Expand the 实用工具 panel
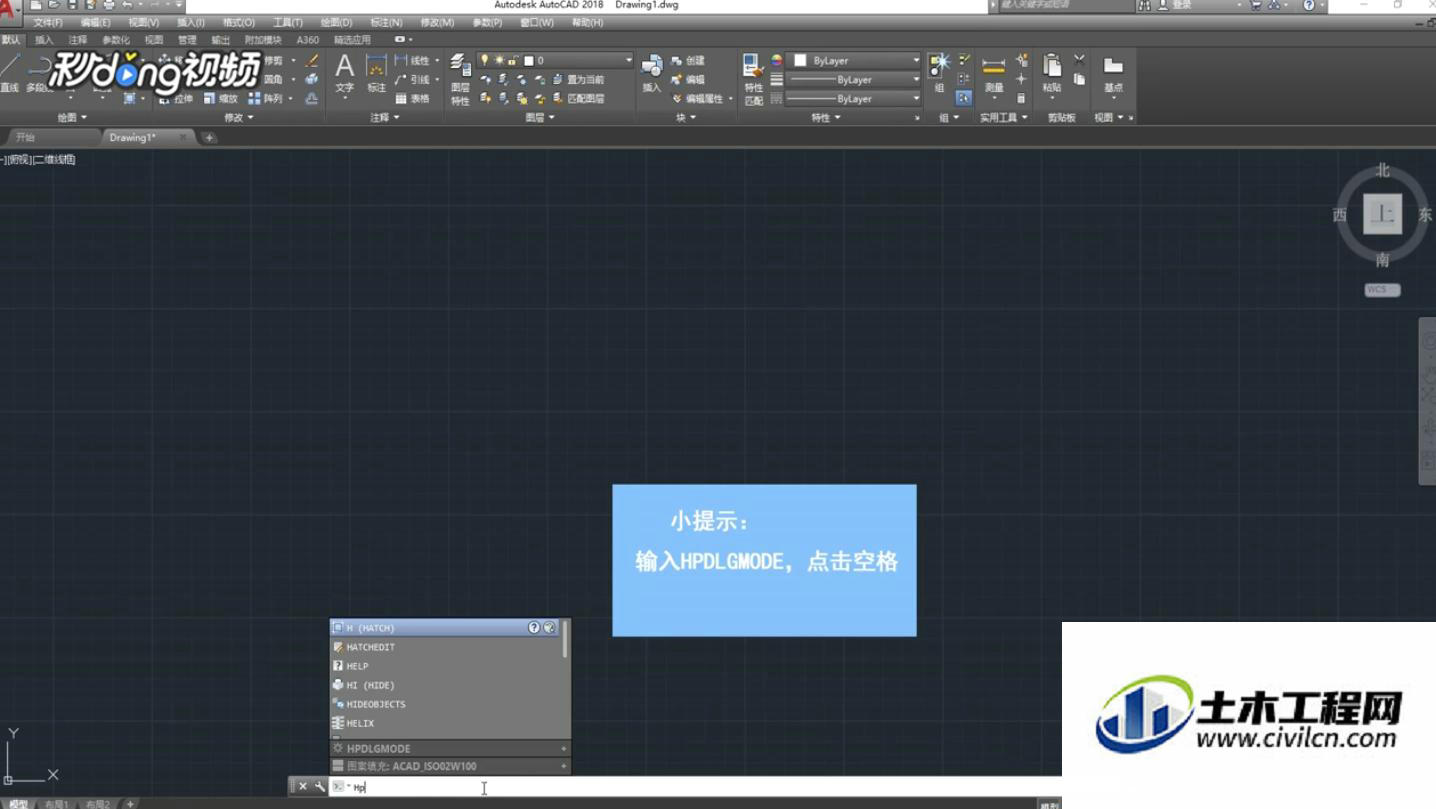The height and width of the screenshot is (809, 1436). tap(1004, 117)
